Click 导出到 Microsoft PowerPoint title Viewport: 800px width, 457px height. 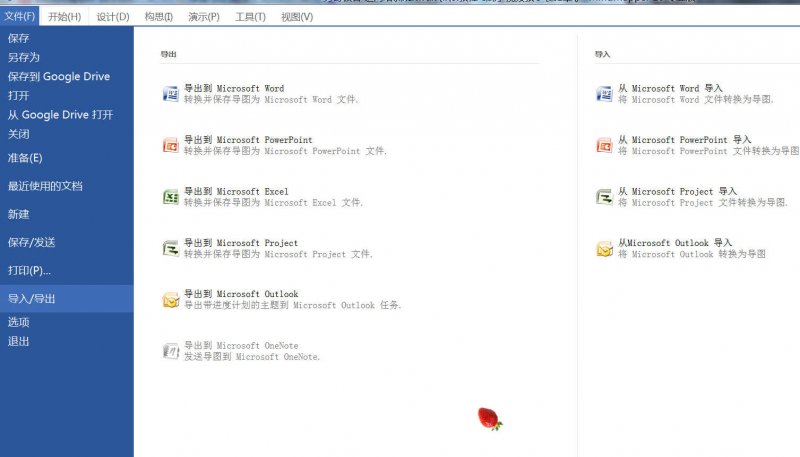(x=248, y=140)
